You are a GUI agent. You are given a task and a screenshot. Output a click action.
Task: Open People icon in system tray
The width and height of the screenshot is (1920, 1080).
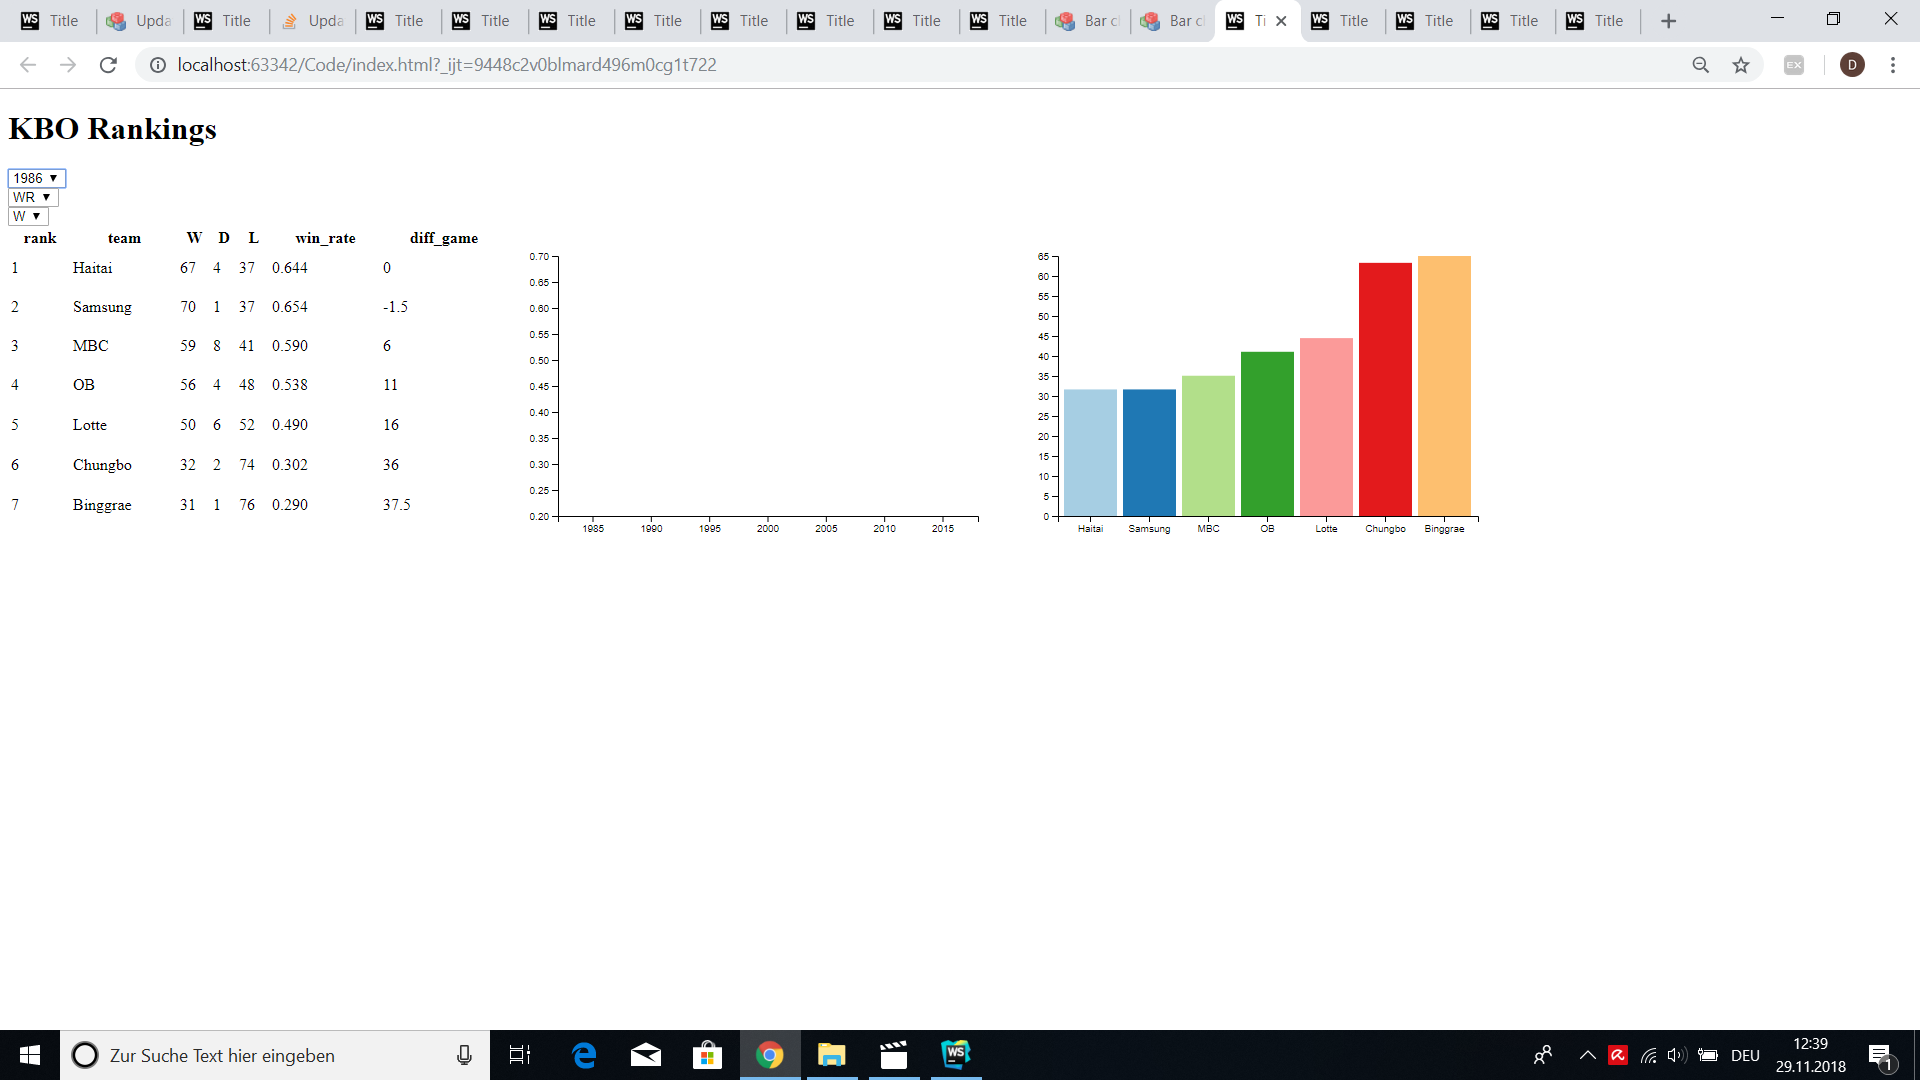[1543, 1055]
